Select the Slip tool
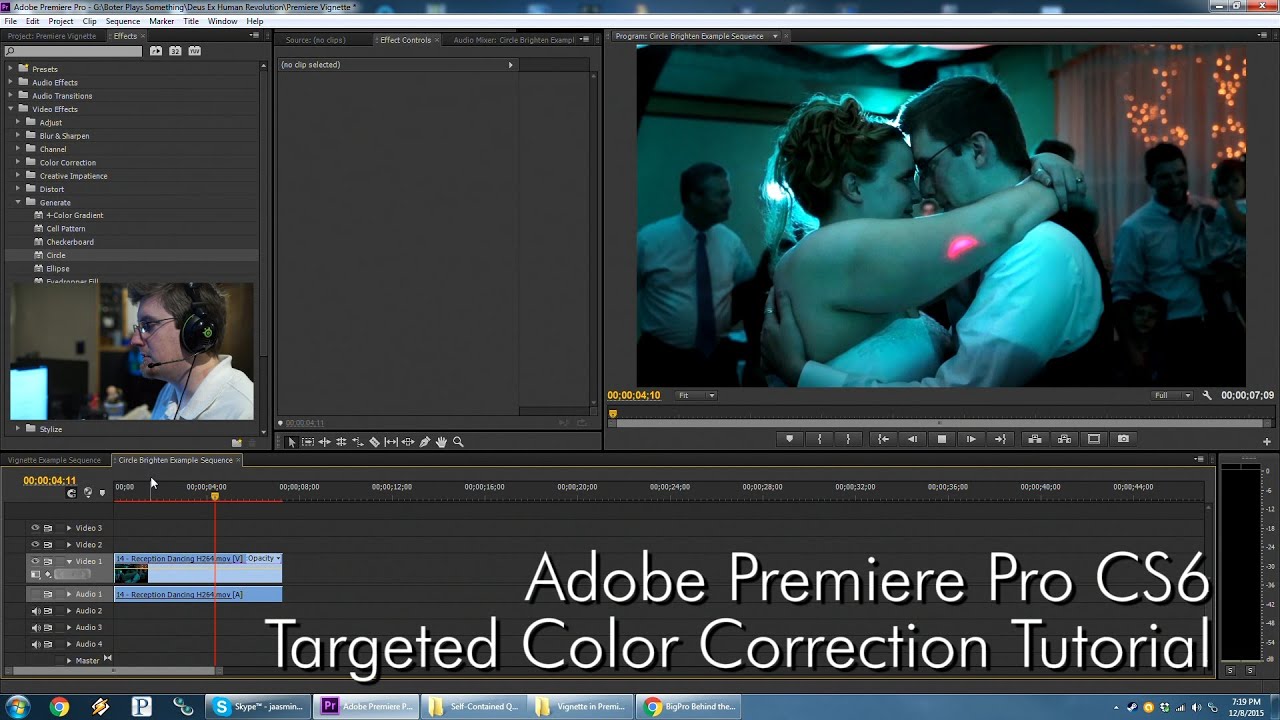Screen dimensions: 1280x720 pos(391,442)
